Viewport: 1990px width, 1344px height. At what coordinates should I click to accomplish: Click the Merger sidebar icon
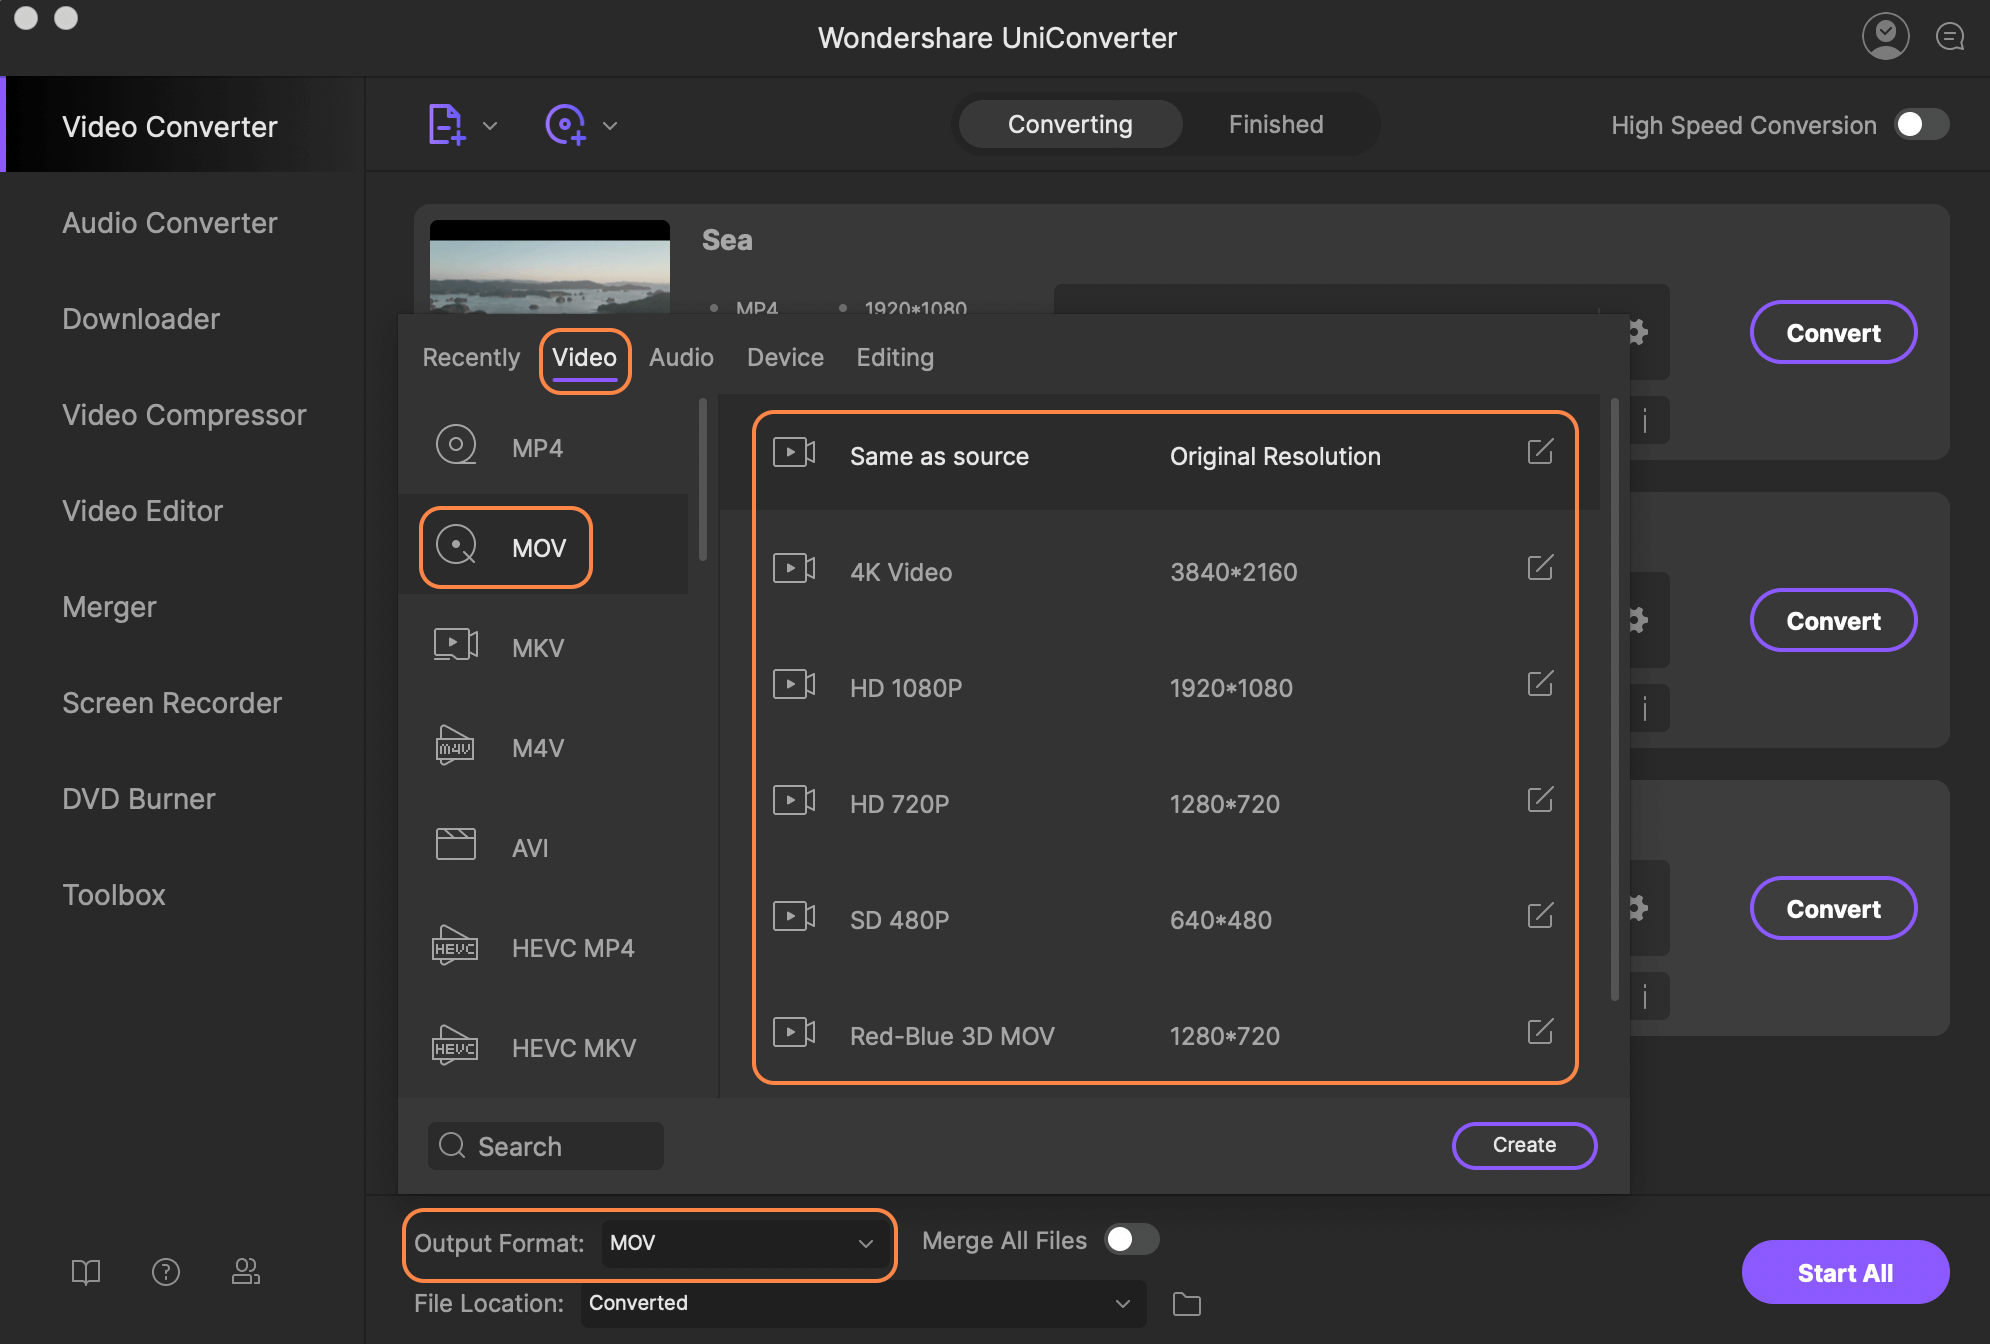[108, 606]
